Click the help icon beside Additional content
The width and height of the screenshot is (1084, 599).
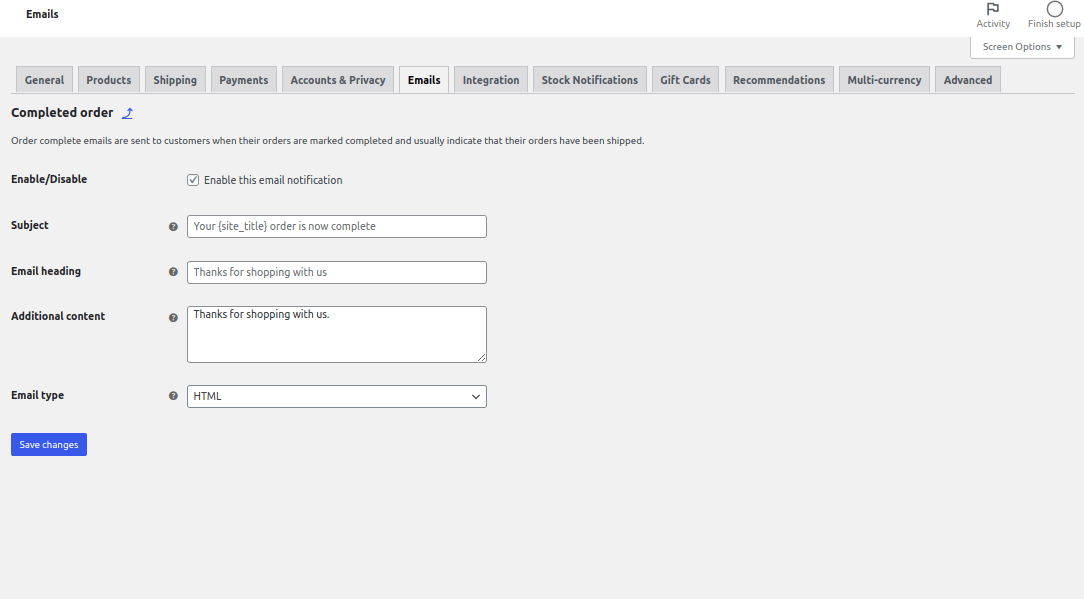point(173,317)
